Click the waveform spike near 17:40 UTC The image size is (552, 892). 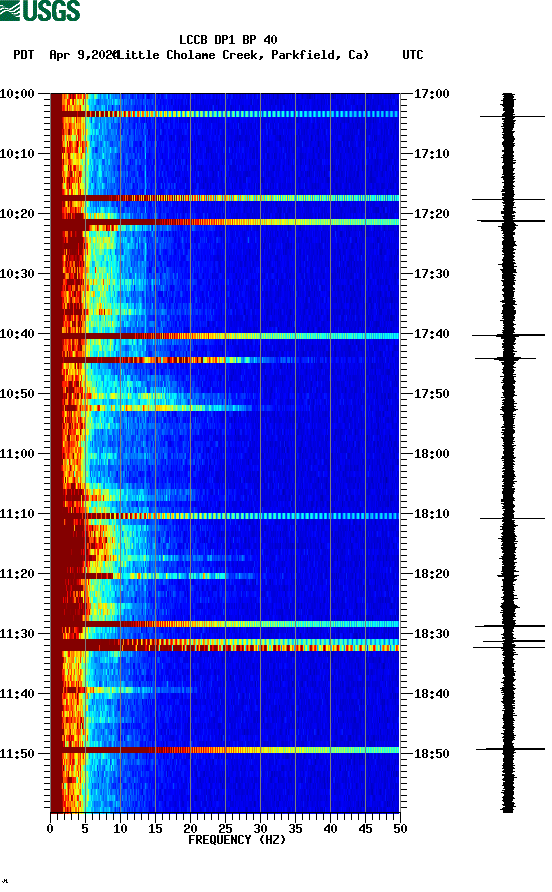(x=508, y=336)
